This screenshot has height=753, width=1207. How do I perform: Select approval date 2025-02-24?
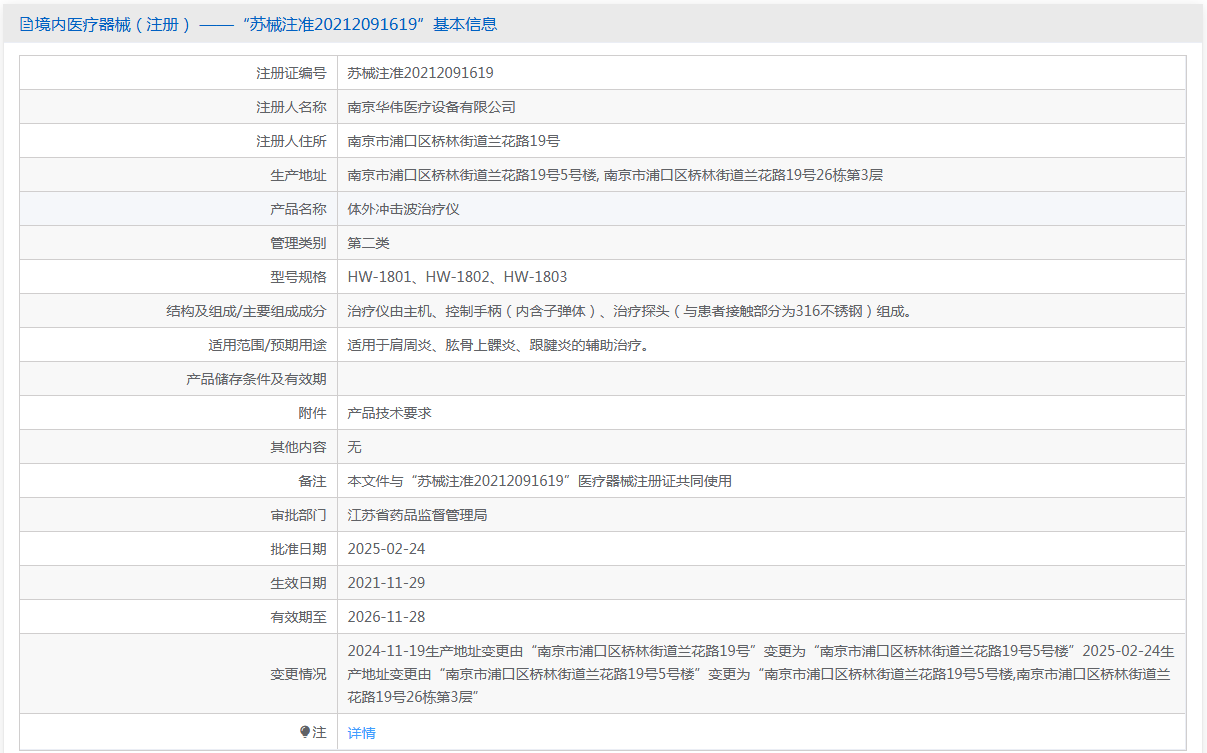[x=386, y=549]
